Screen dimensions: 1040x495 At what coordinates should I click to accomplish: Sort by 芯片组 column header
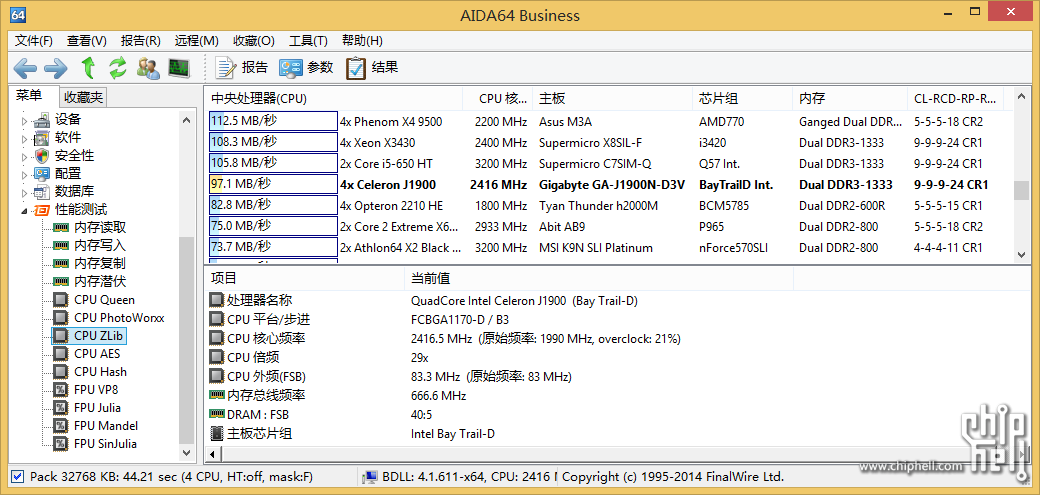pyautogui.click(x=743, y=99)
